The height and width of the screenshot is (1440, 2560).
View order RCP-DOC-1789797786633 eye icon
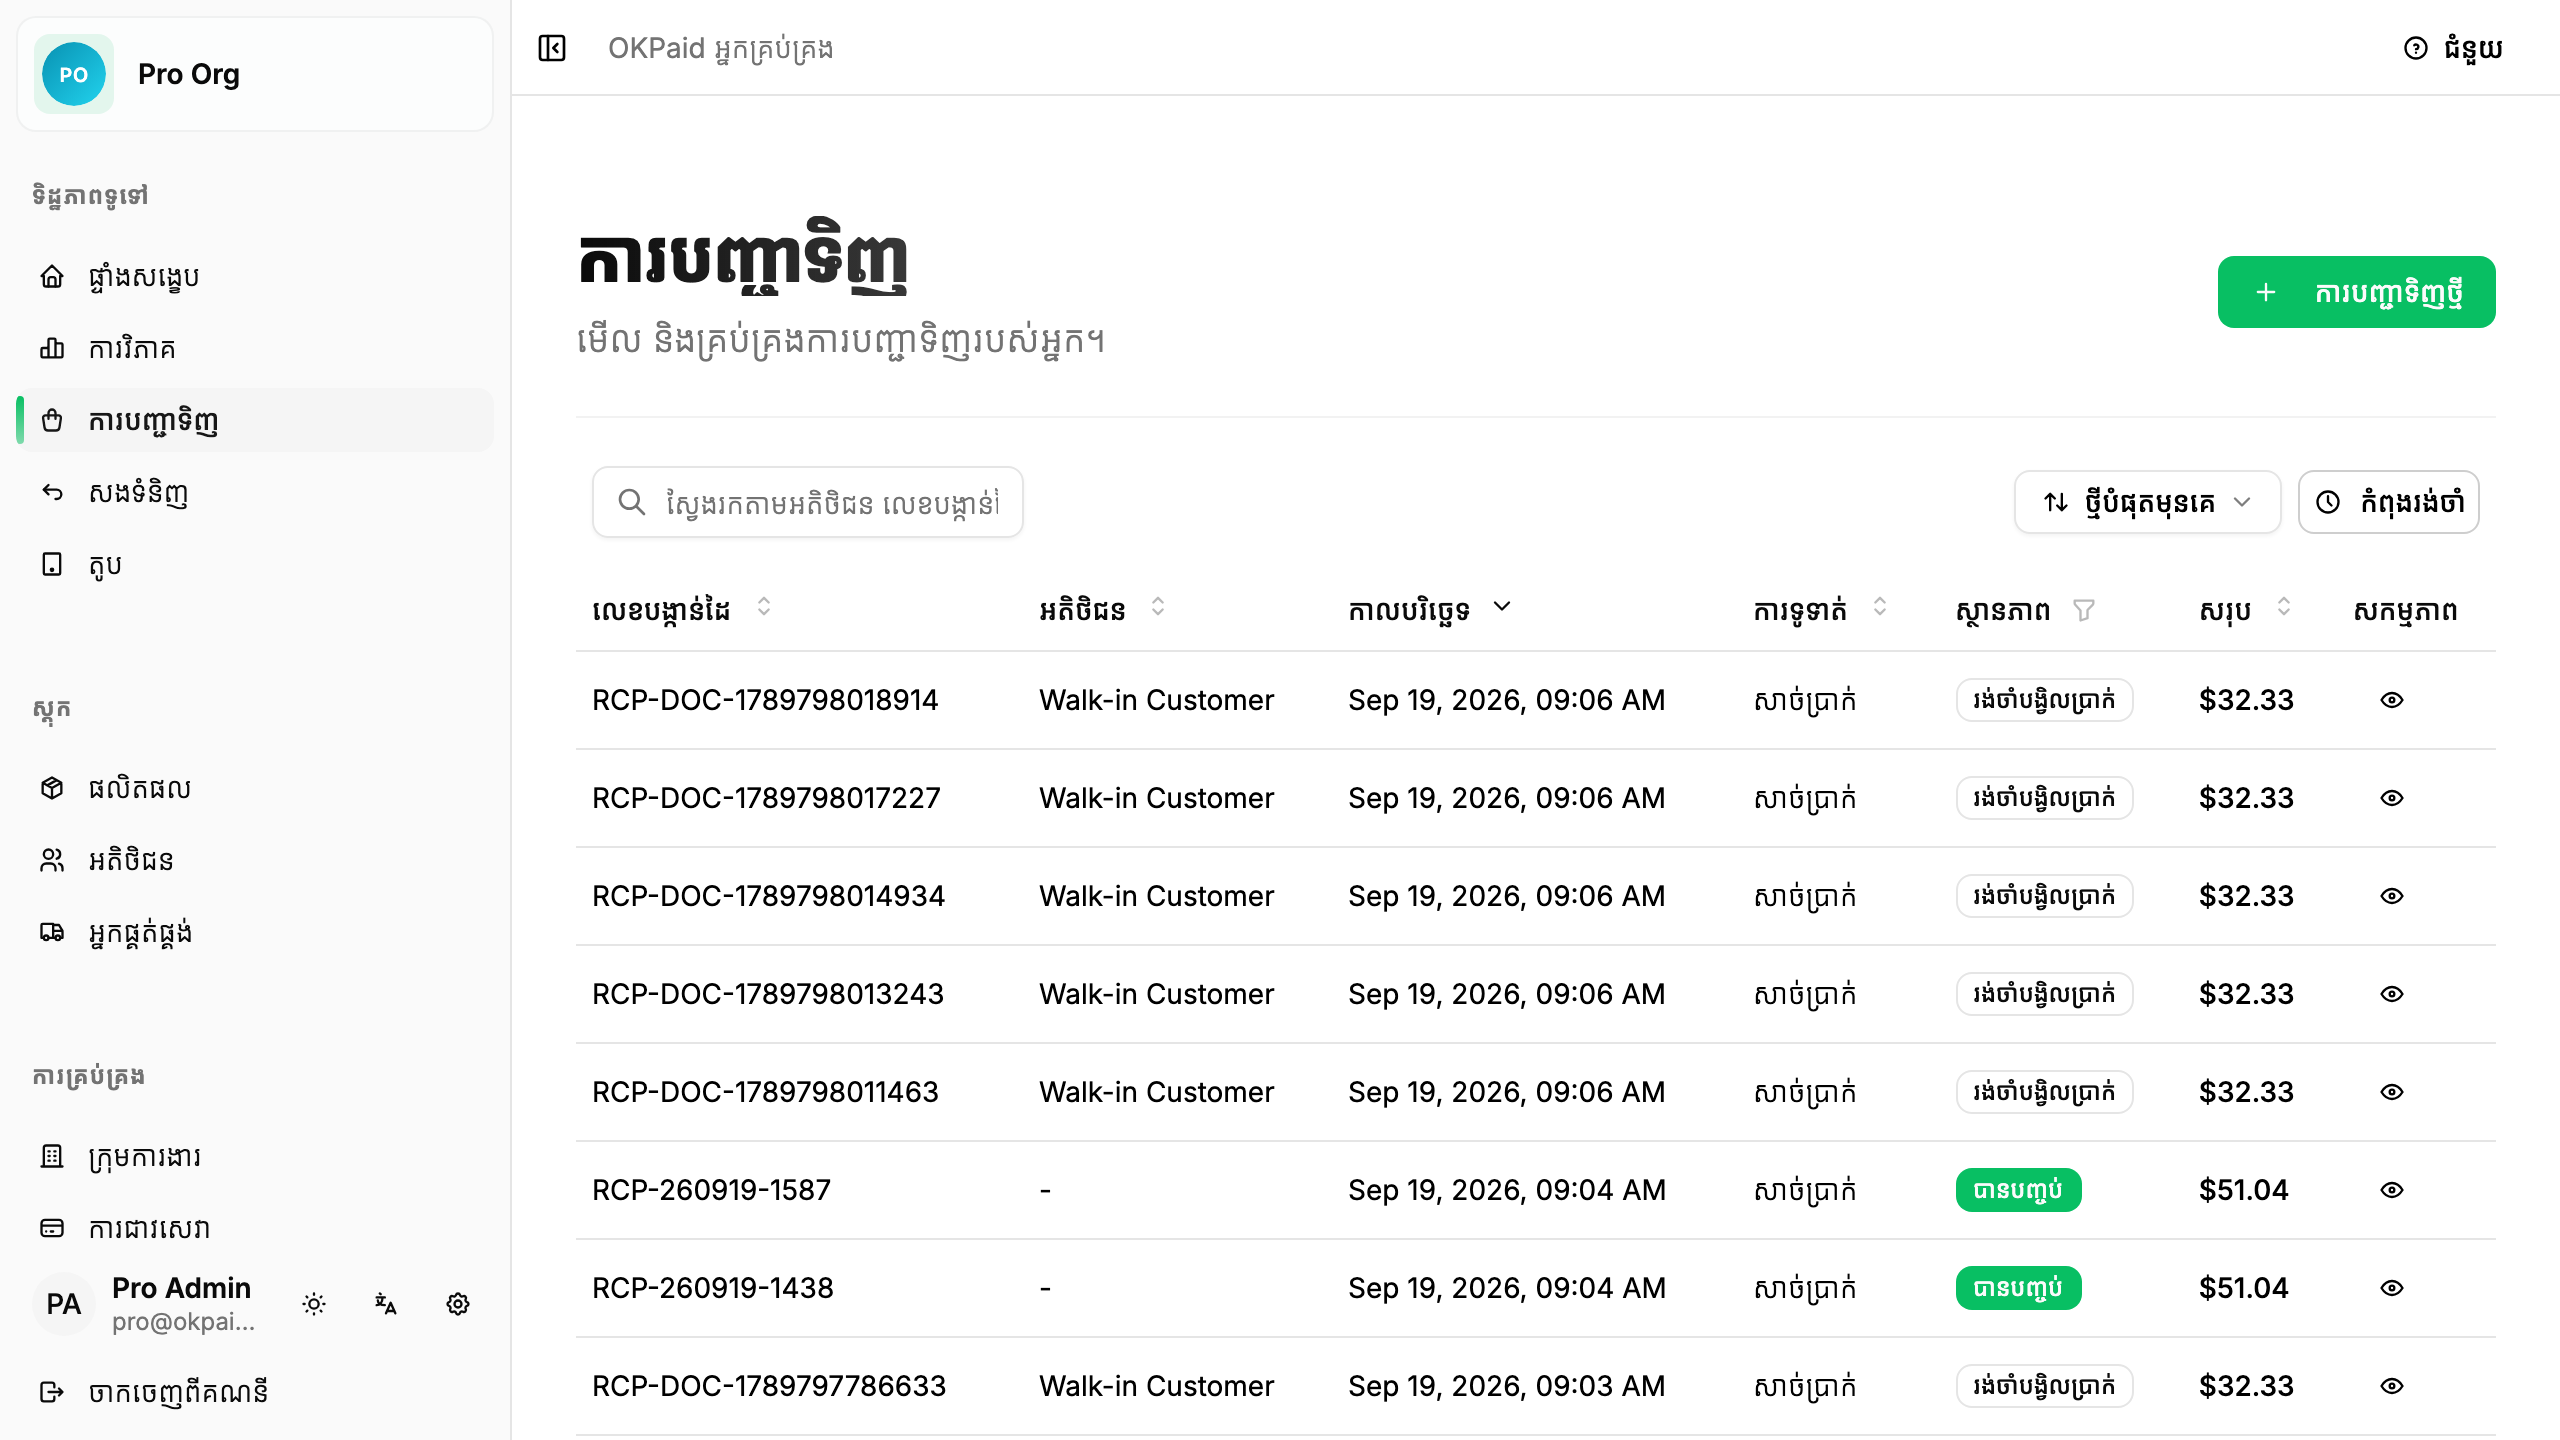point(2392,1386)
